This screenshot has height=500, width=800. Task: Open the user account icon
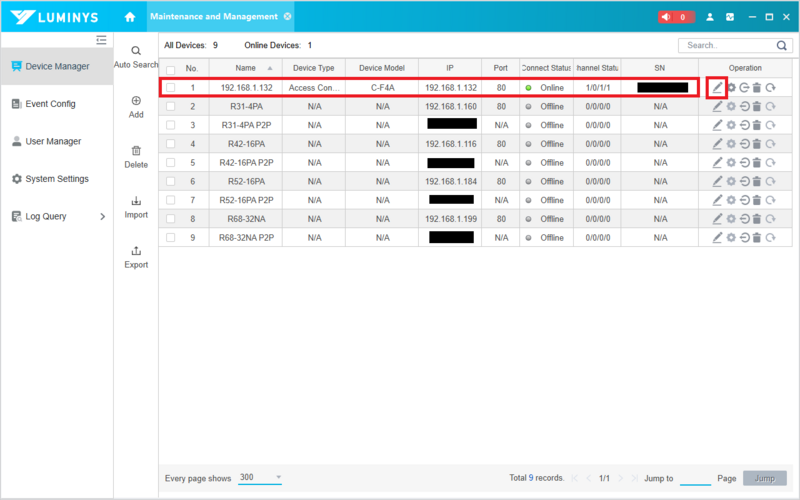[x=710, y=17]
